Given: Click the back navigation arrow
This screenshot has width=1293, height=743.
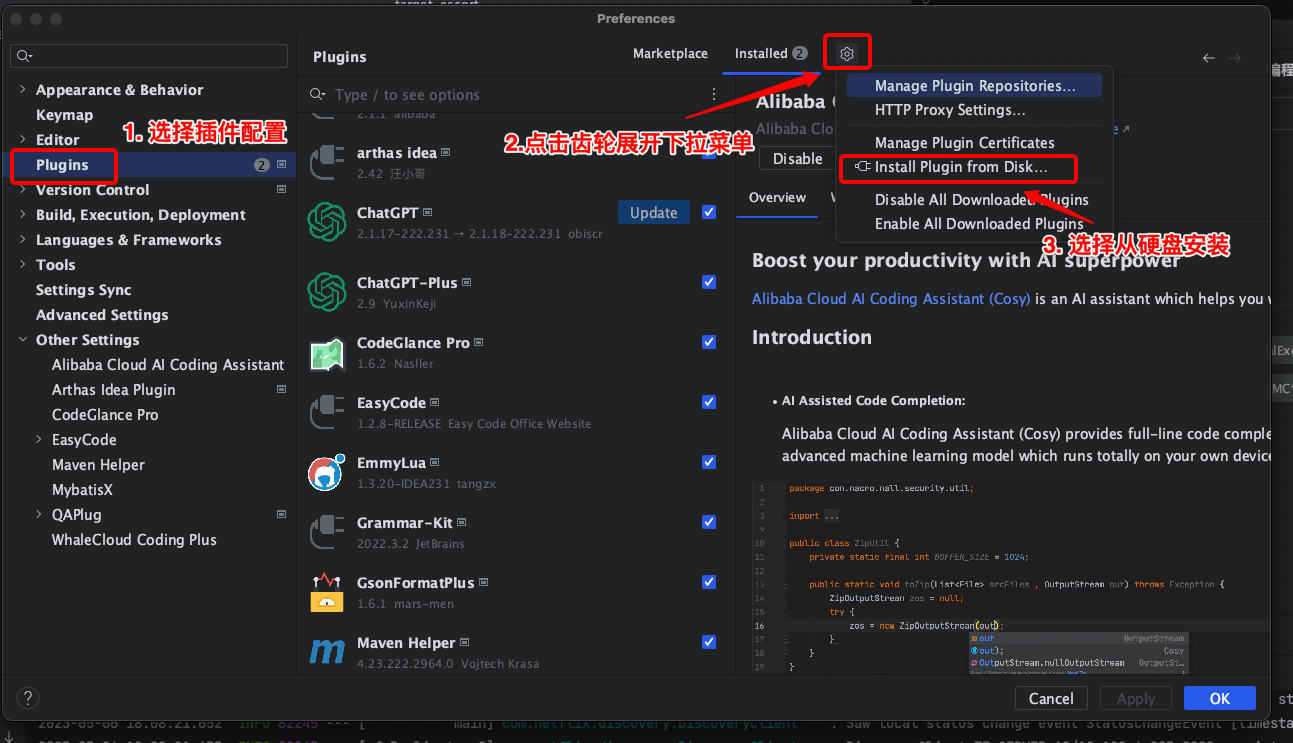Looking at the screenshot, I should tap(1208, 58).
